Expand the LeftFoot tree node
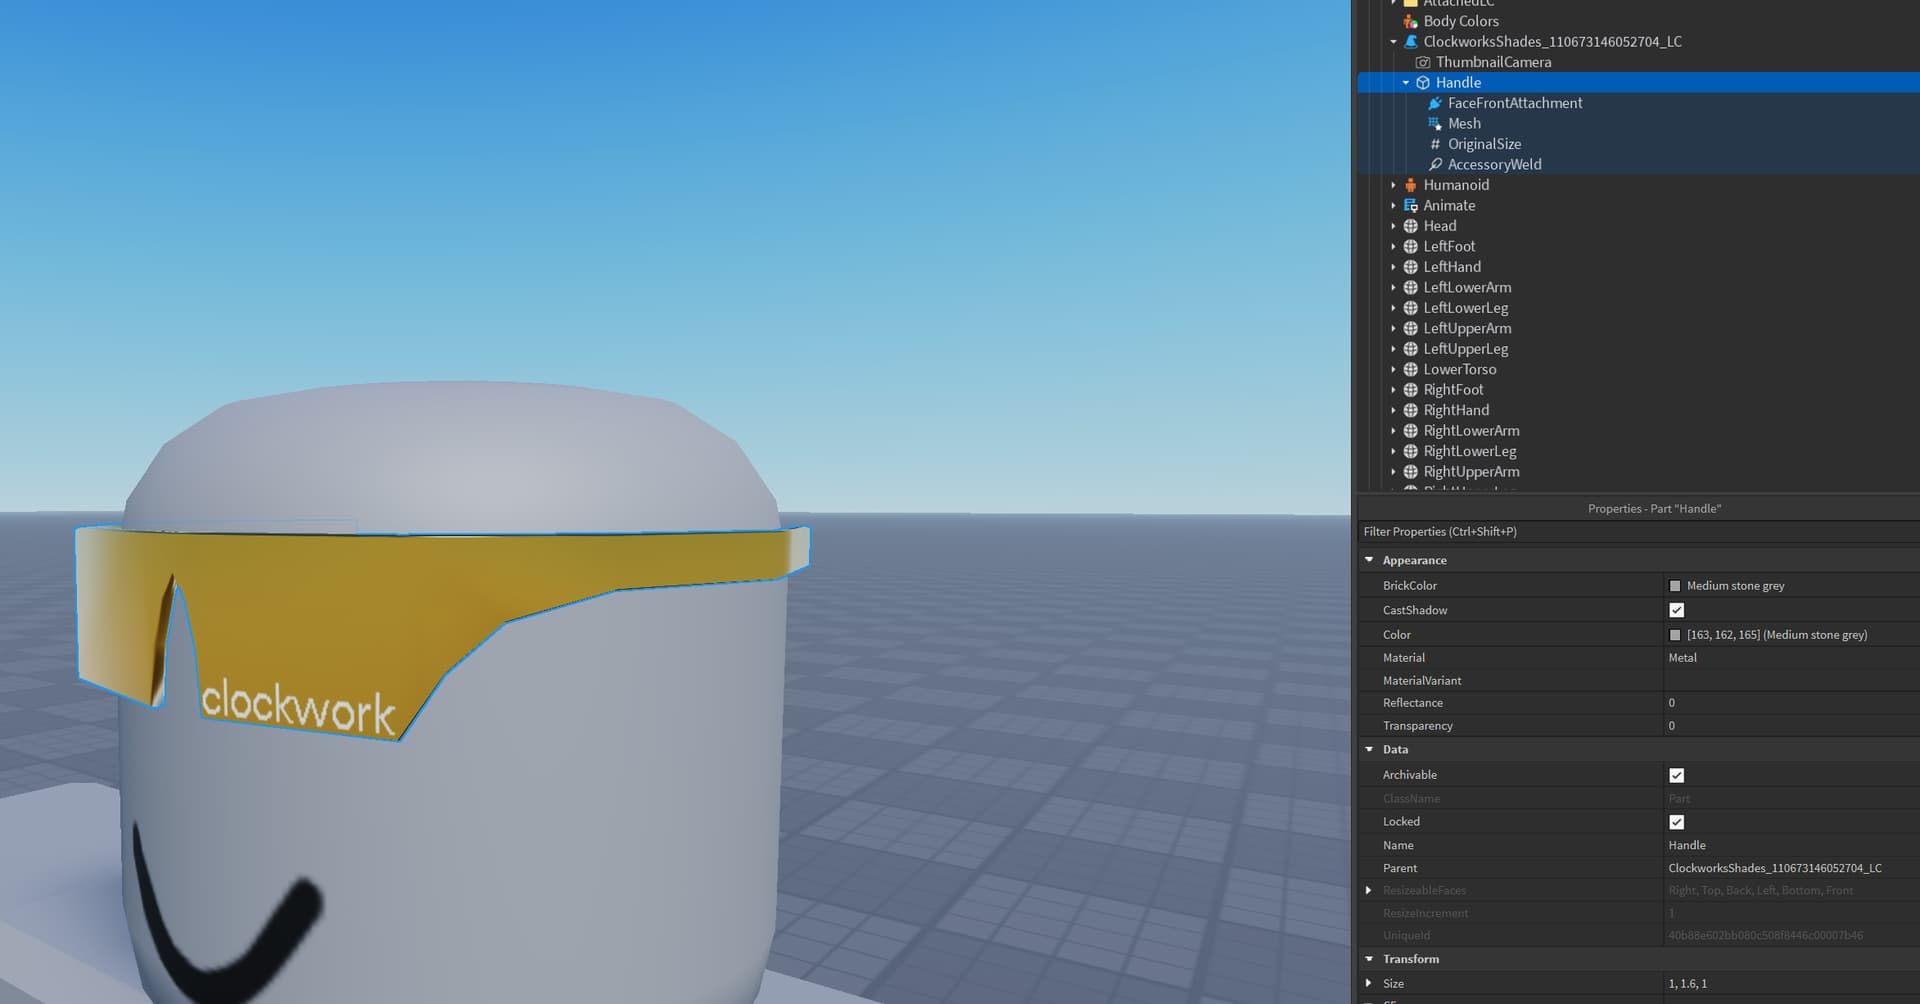 click(x=1393, y=247)
